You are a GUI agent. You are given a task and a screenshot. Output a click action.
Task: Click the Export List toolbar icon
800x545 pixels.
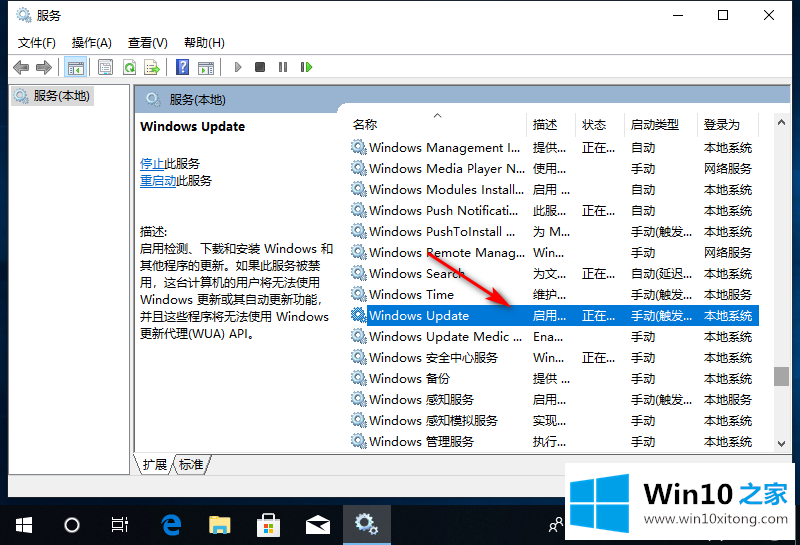click(x=152, y=67)
